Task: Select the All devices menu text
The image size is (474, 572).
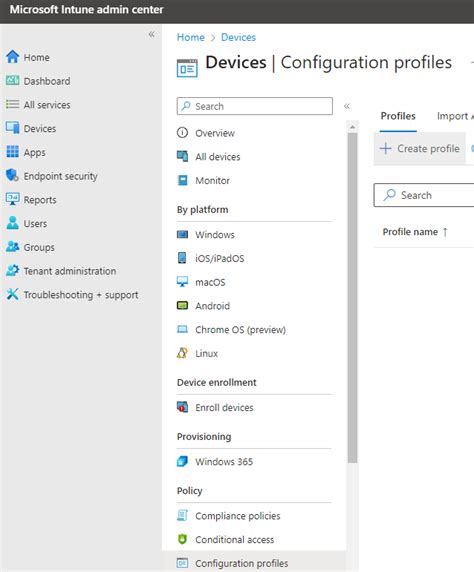Action: (x=218, y=157)
